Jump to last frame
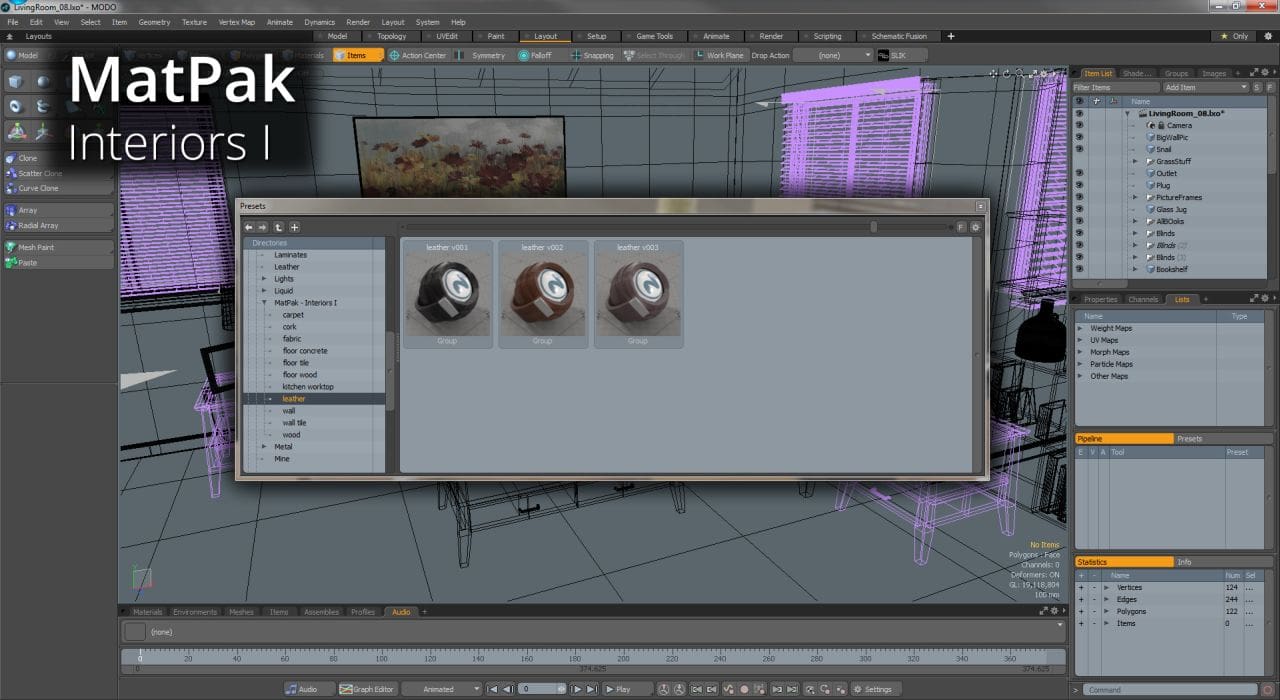Image resolution: width=1280 pixels, height=700 pixels. (592, 689)
